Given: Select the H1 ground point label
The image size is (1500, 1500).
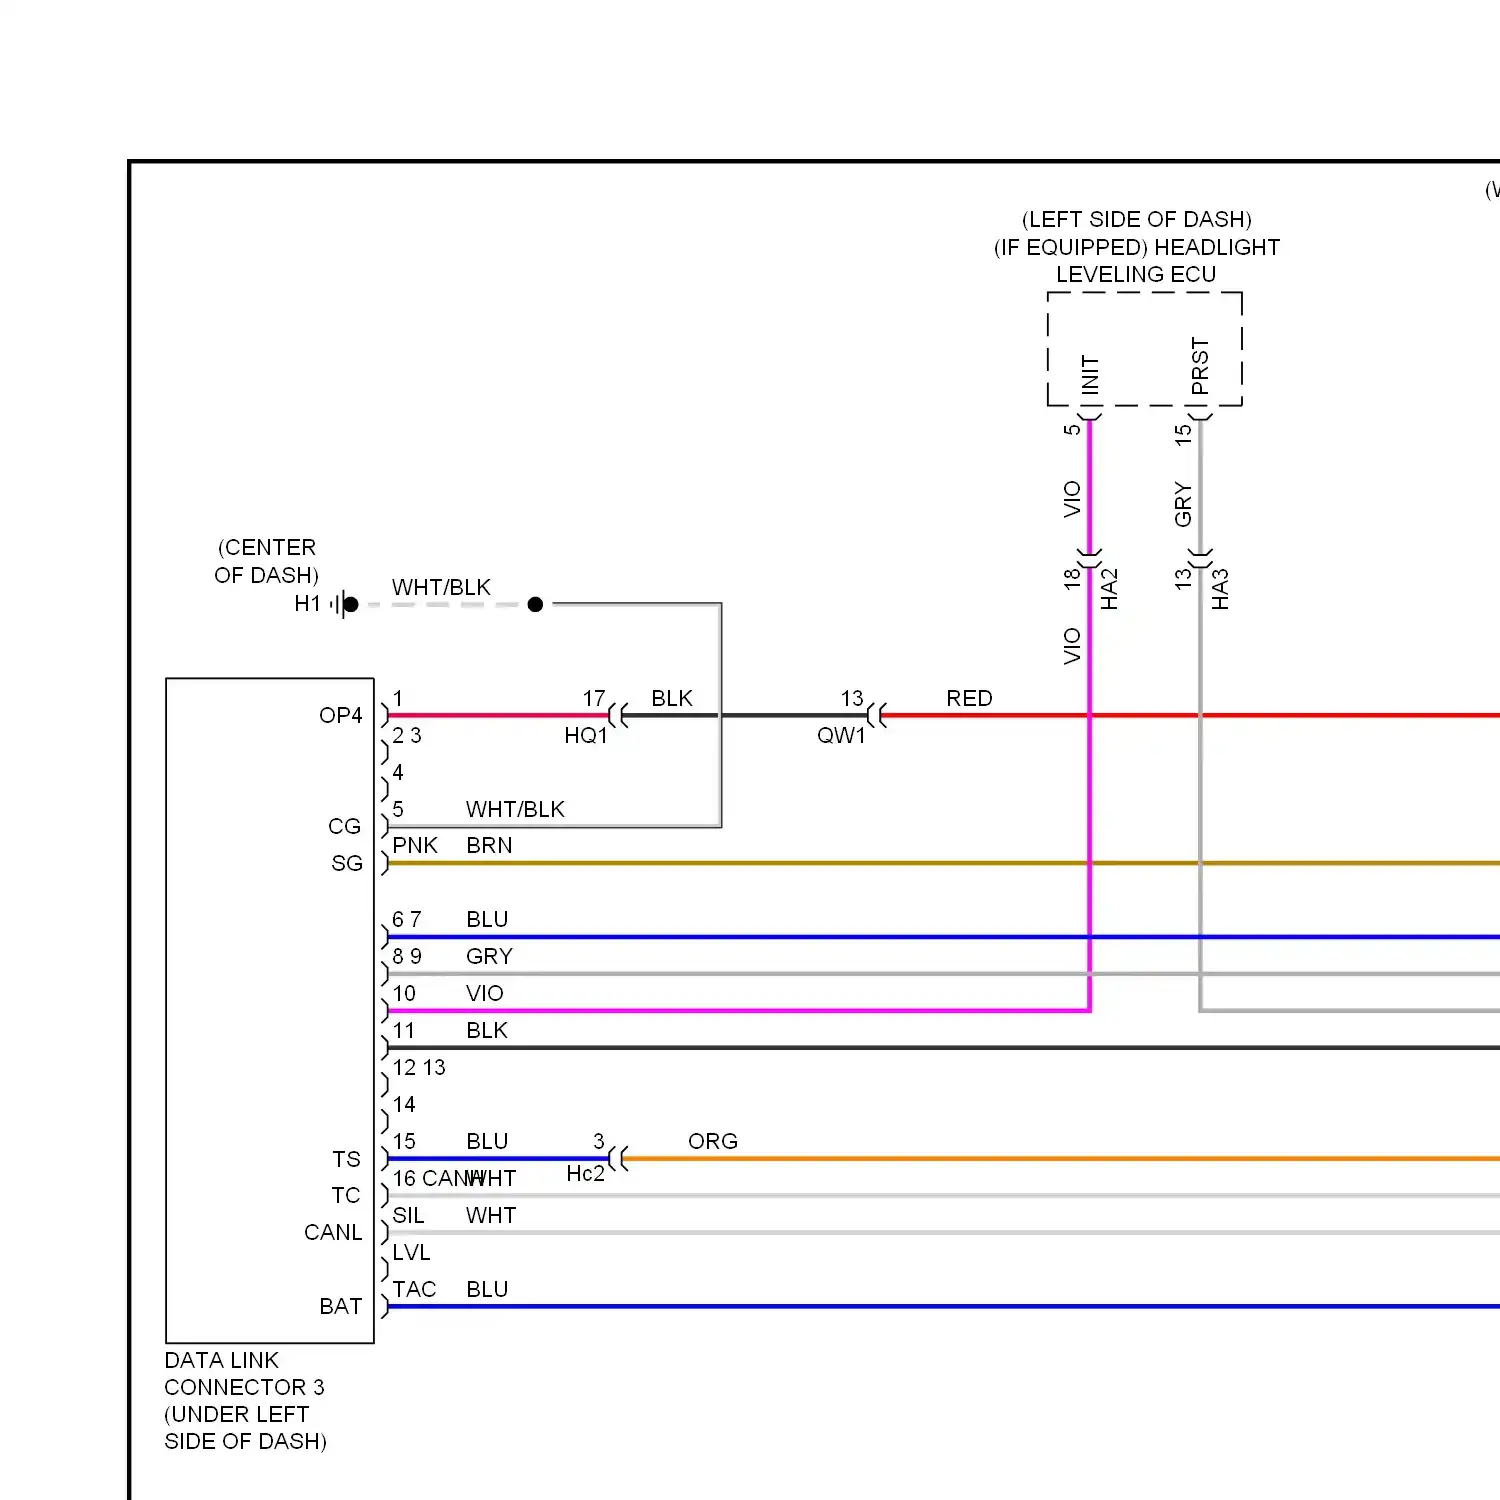Looking at the screenshot, I should (x=307, y=603).
